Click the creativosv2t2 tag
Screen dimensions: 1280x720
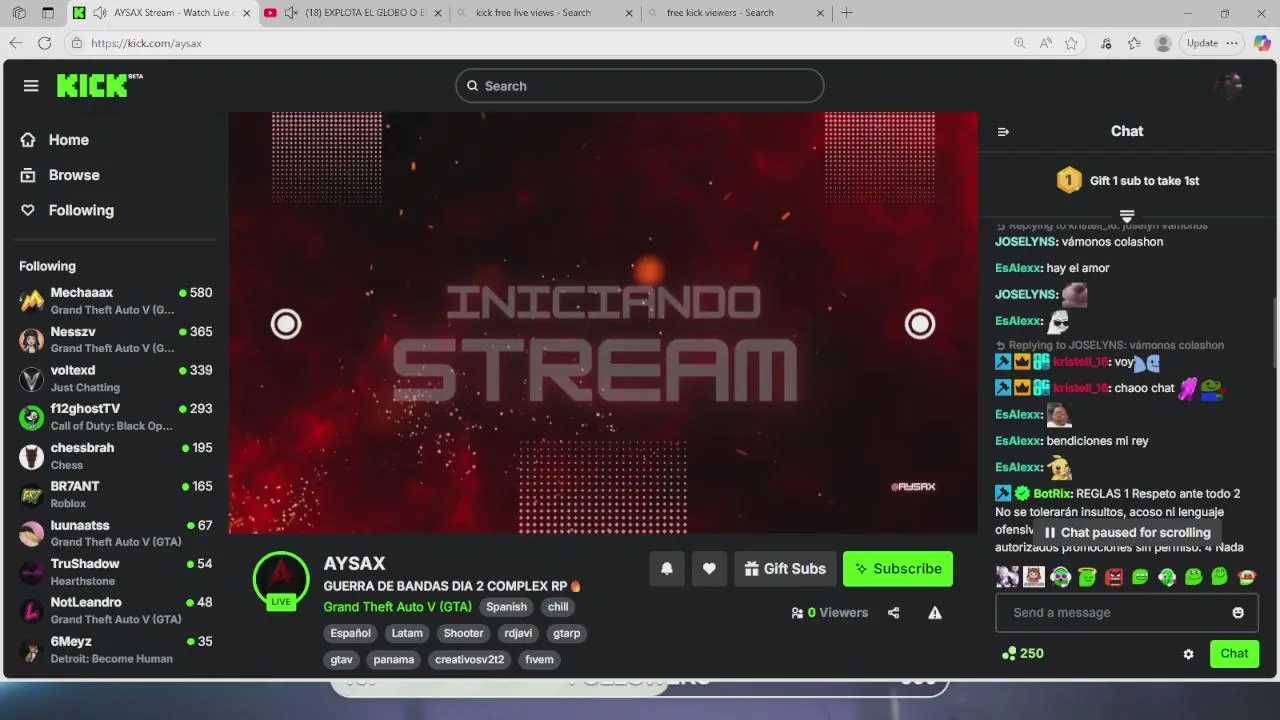coord(469,660)
